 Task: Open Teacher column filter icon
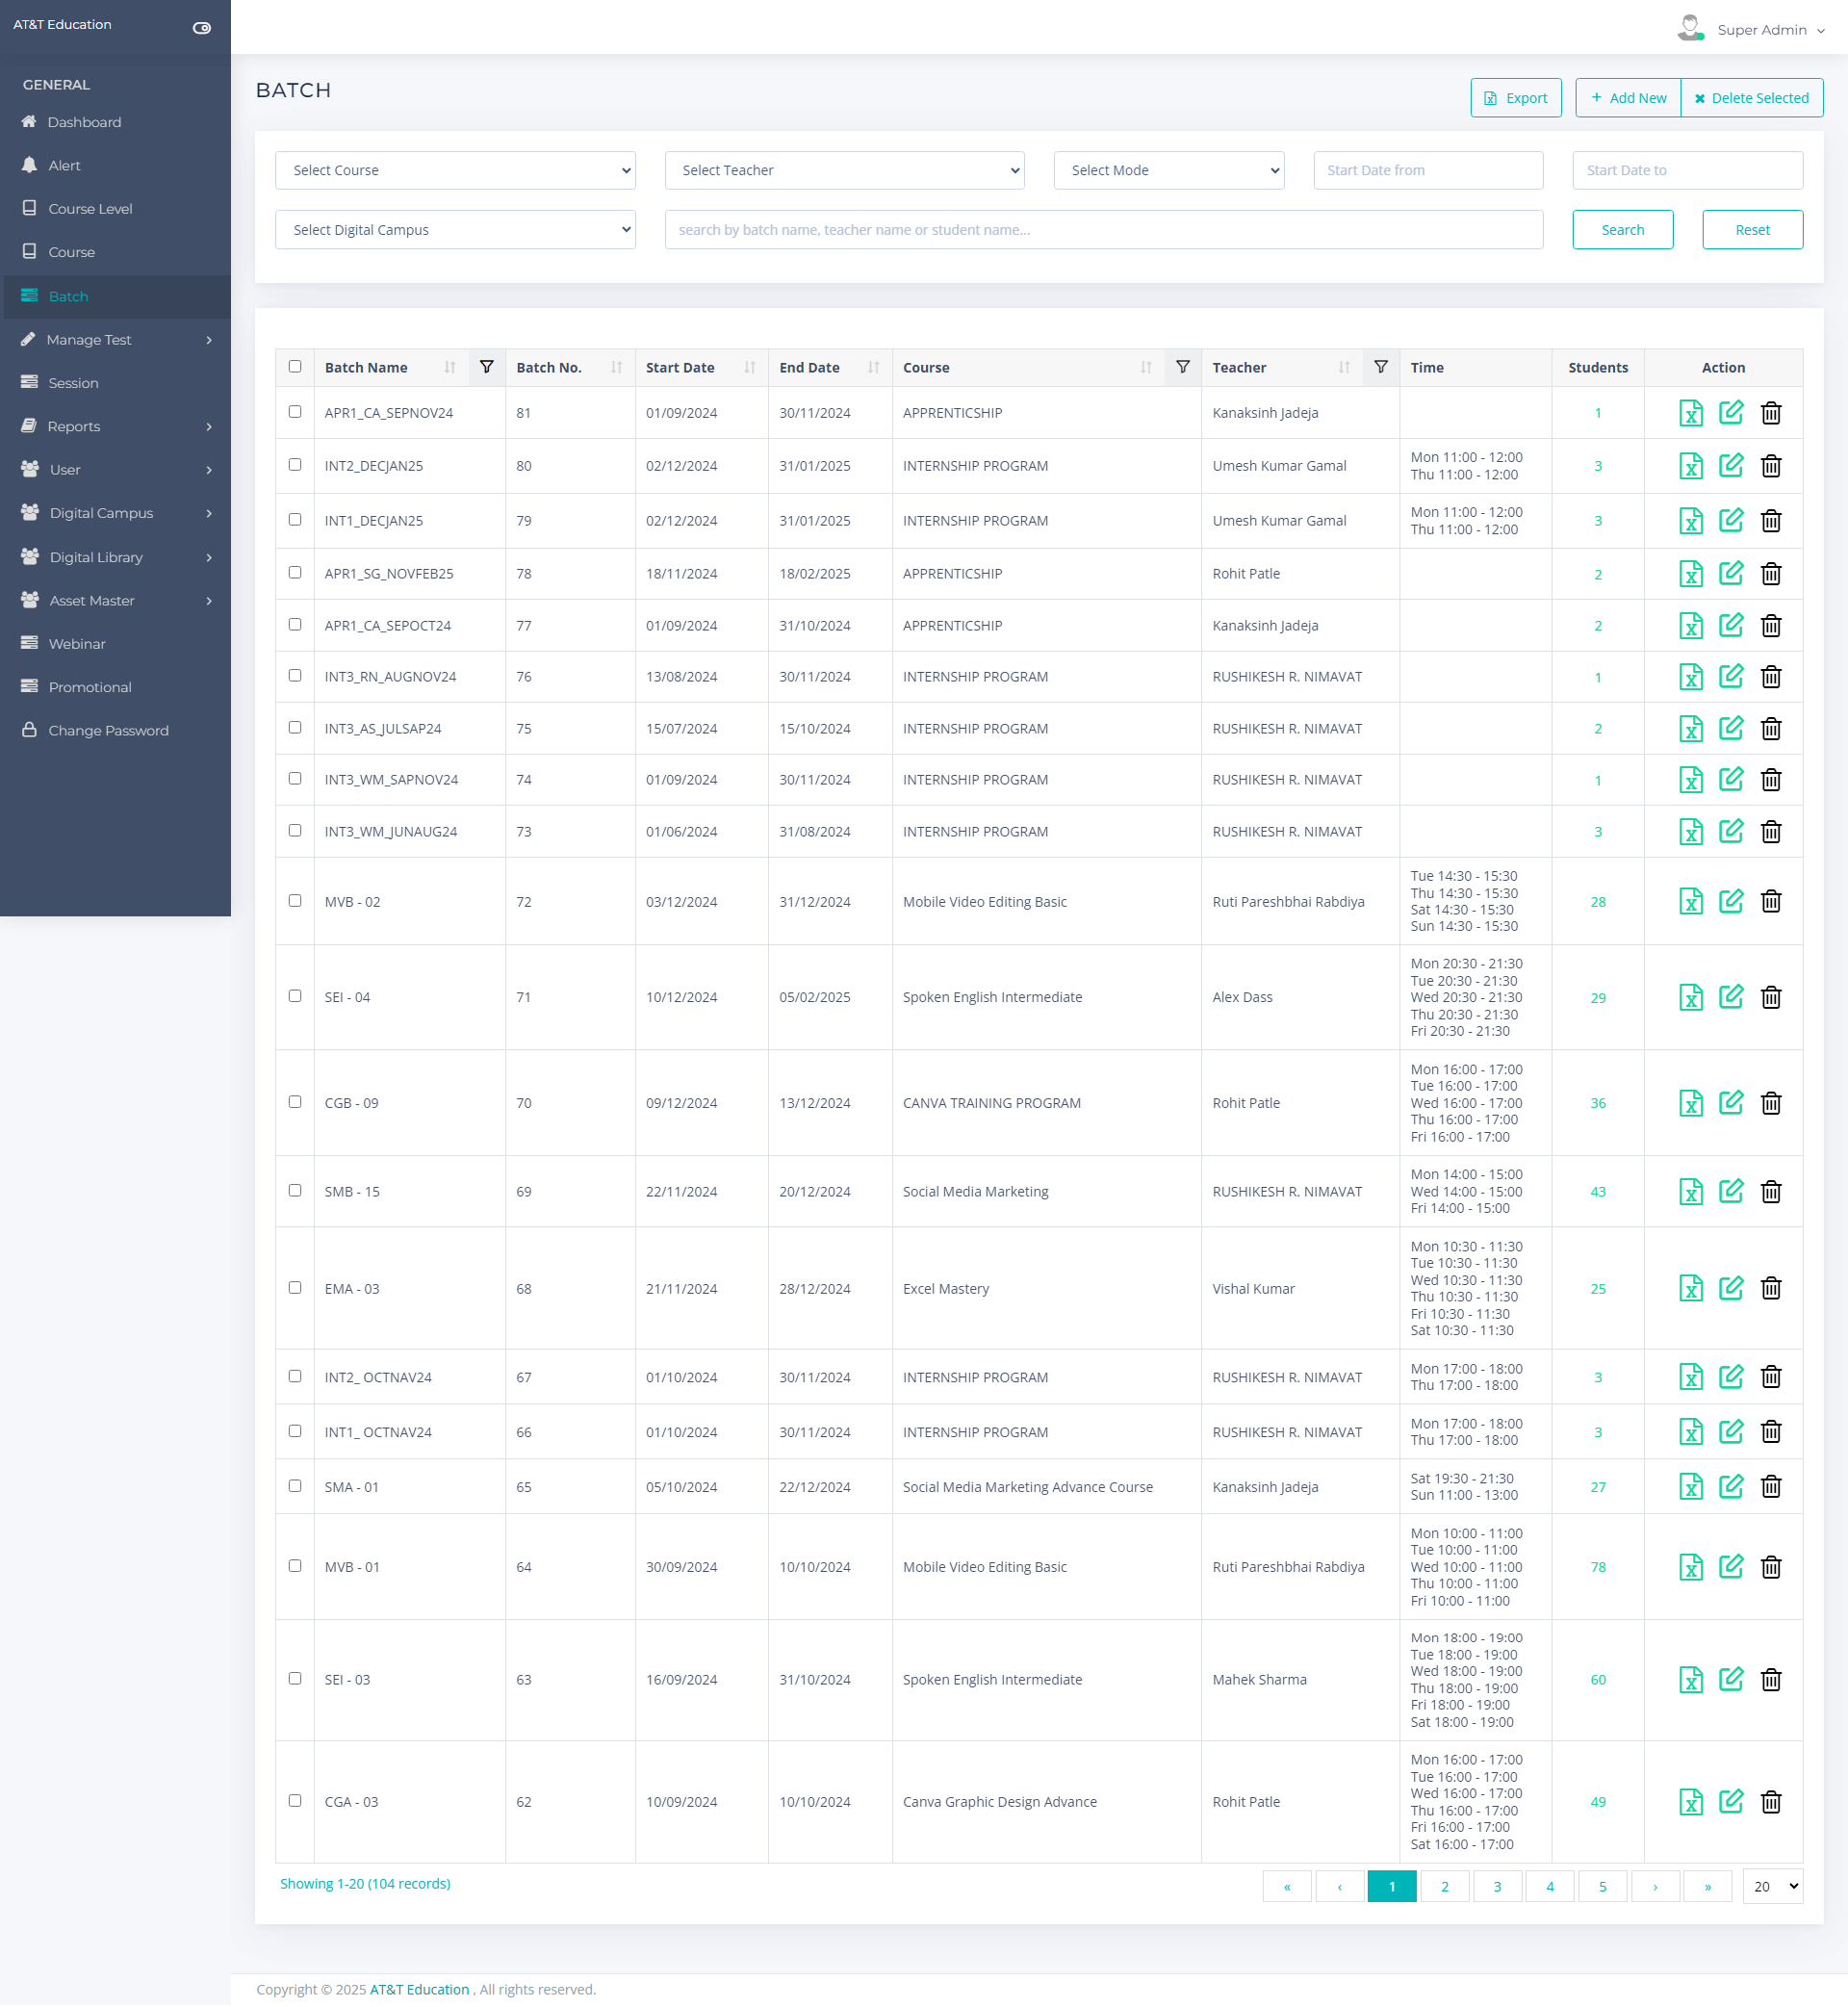(1380, 367)
